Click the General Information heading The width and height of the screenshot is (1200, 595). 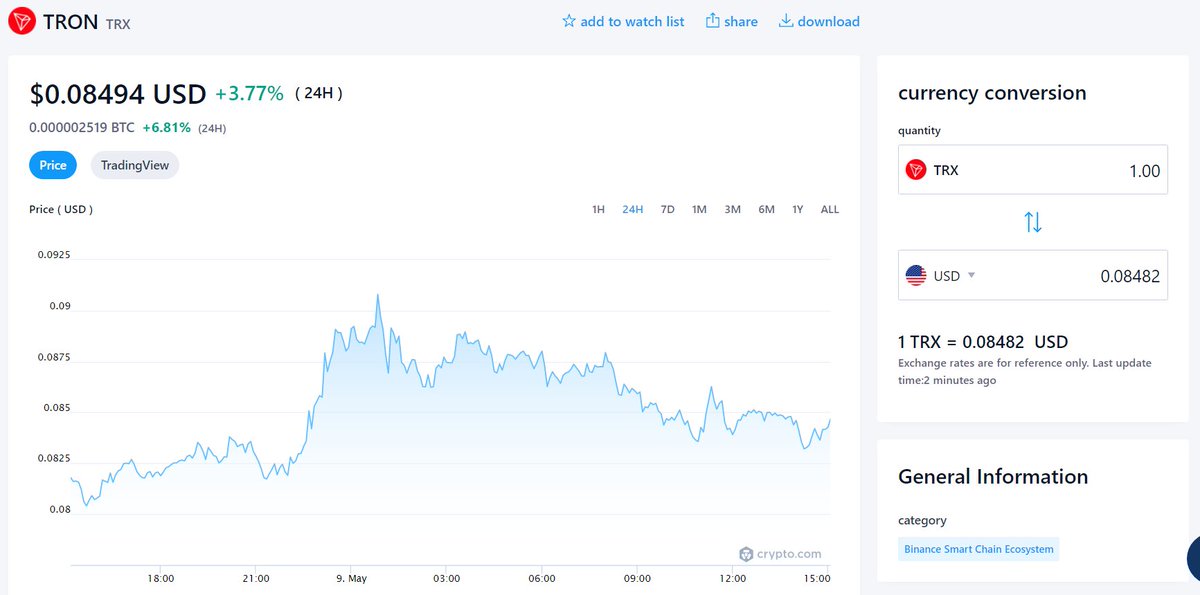pos(993,477)
